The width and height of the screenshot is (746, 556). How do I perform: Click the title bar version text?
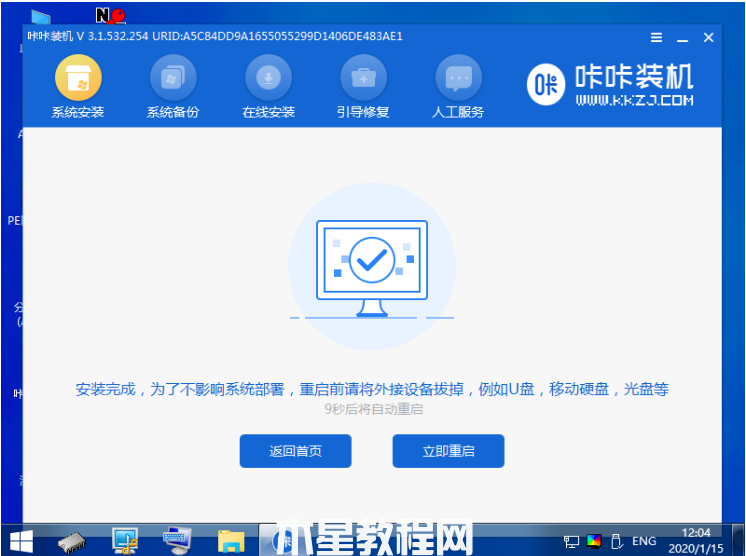pos(215,37)
